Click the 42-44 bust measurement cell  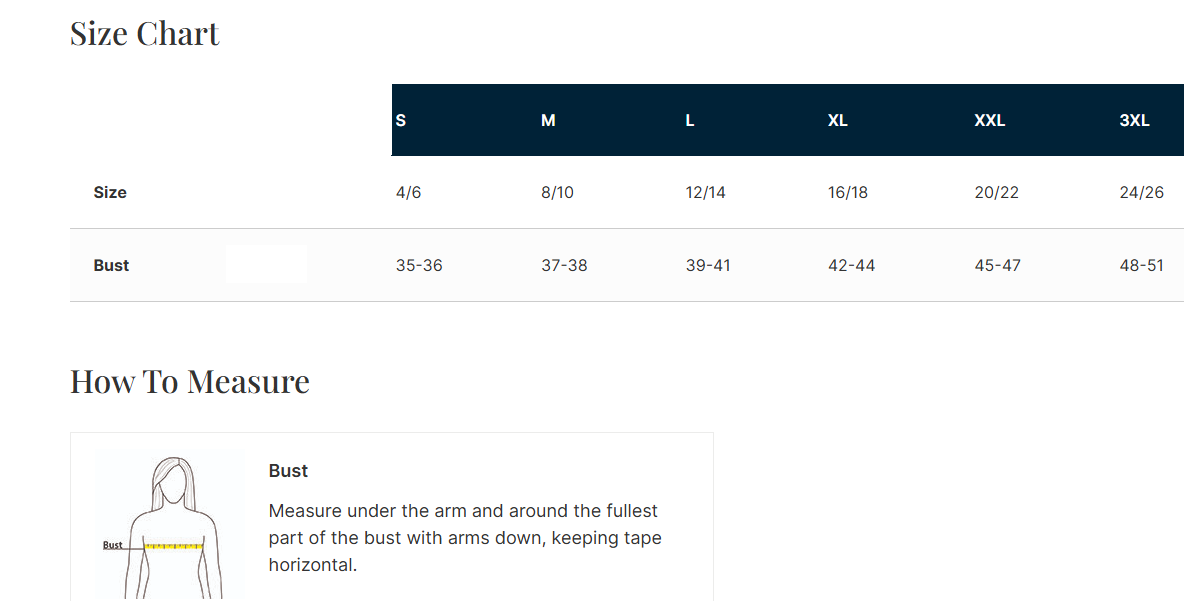pos(852,265)
